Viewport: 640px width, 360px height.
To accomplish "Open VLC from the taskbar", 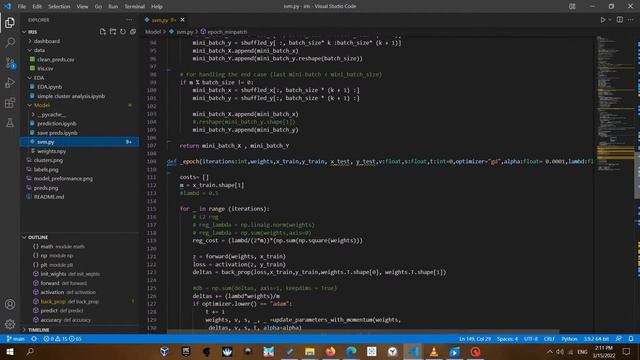I will (x=434, y=351).
